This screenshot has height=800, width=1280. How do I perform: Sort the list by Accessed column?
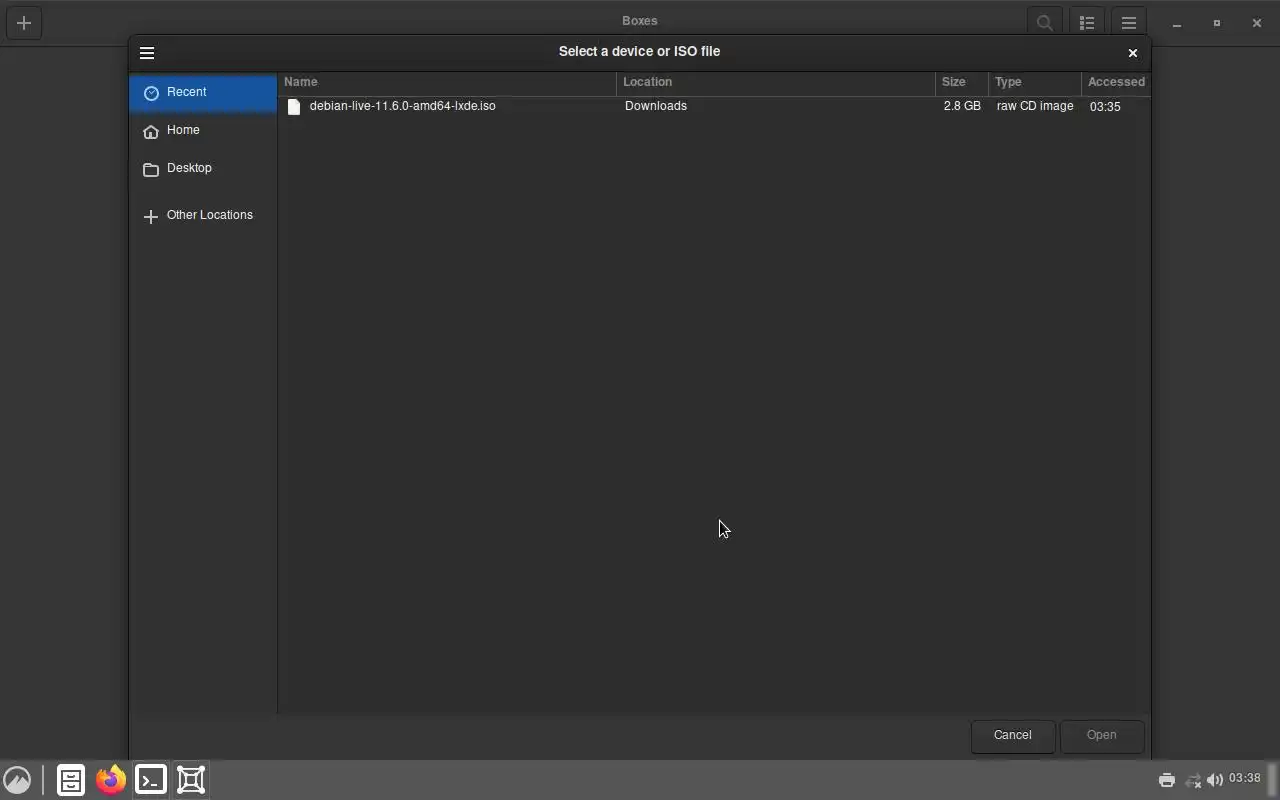[1116, 82]
